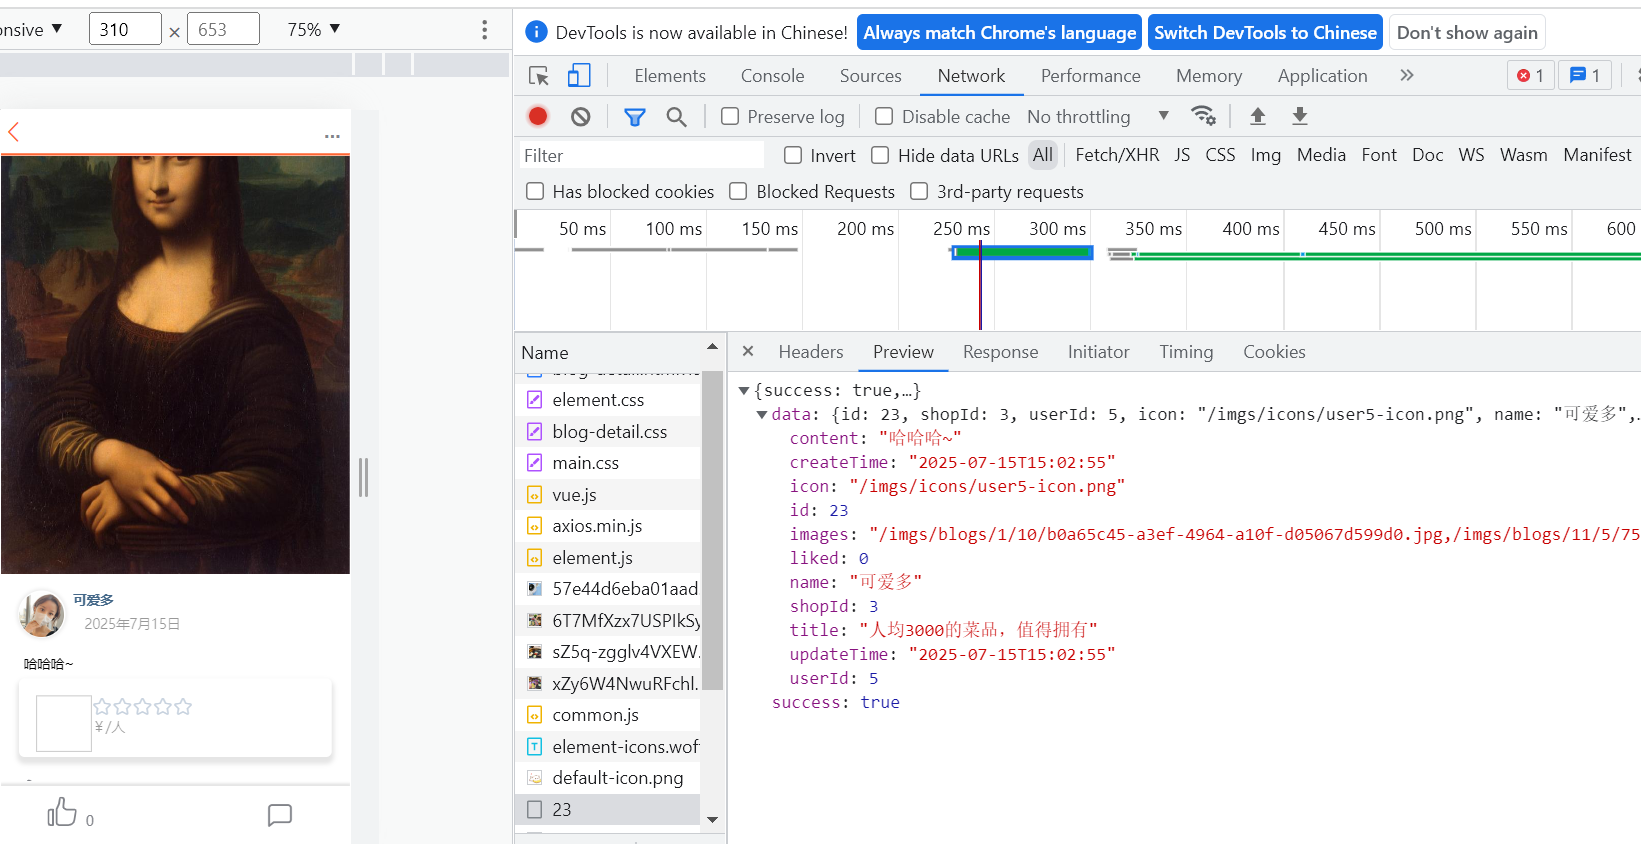Viewport: 1641px width, 844px height.
Task: Open the responsive device dropdown
Action: click(33, 29)
